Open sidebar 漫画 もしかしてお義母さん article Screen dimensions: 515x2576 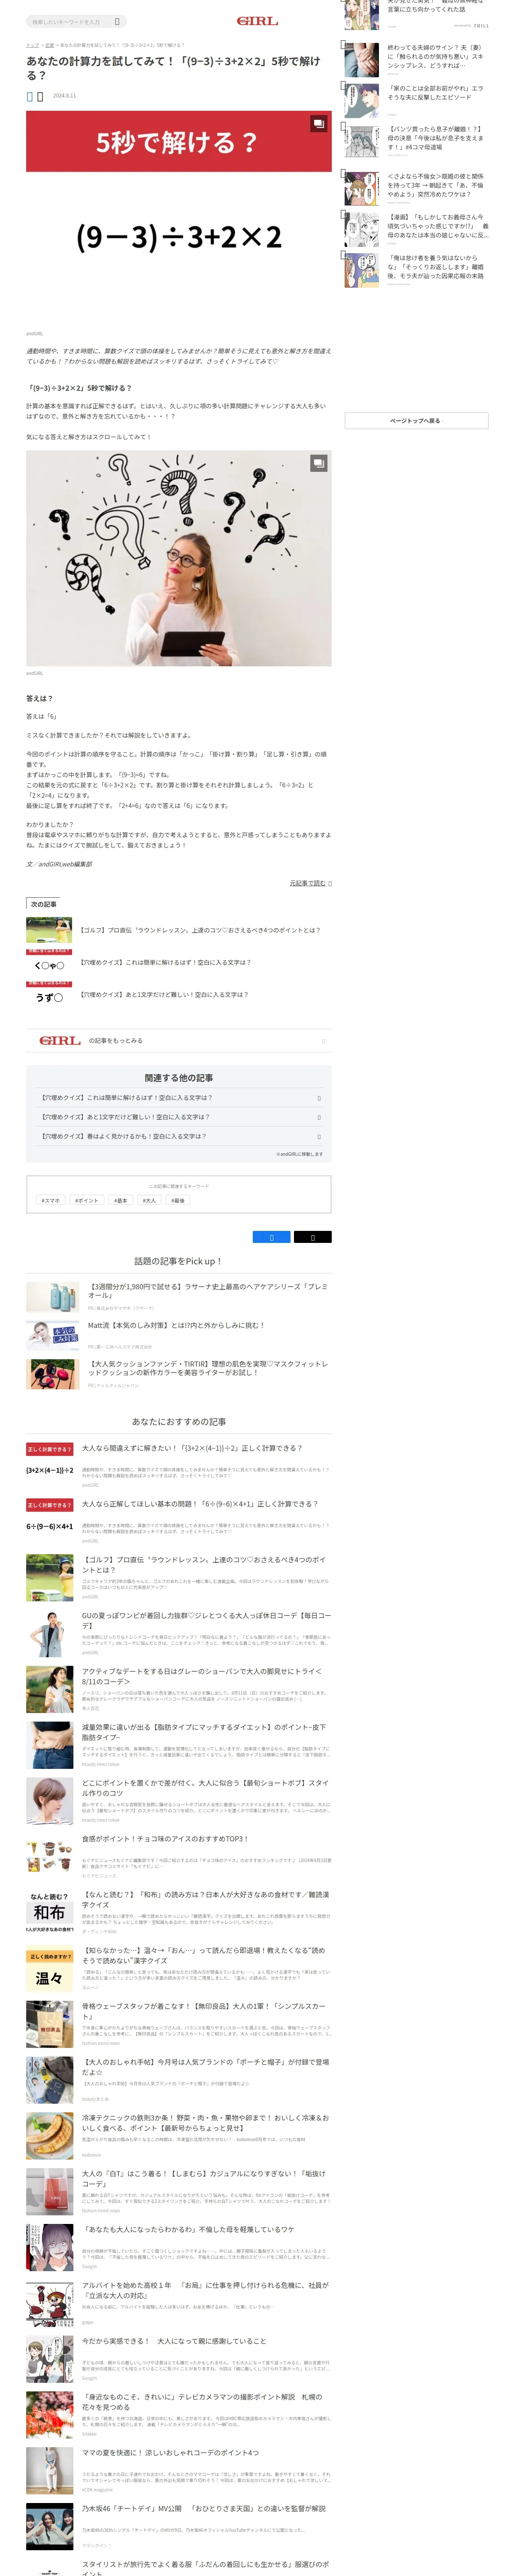point(438,226)
